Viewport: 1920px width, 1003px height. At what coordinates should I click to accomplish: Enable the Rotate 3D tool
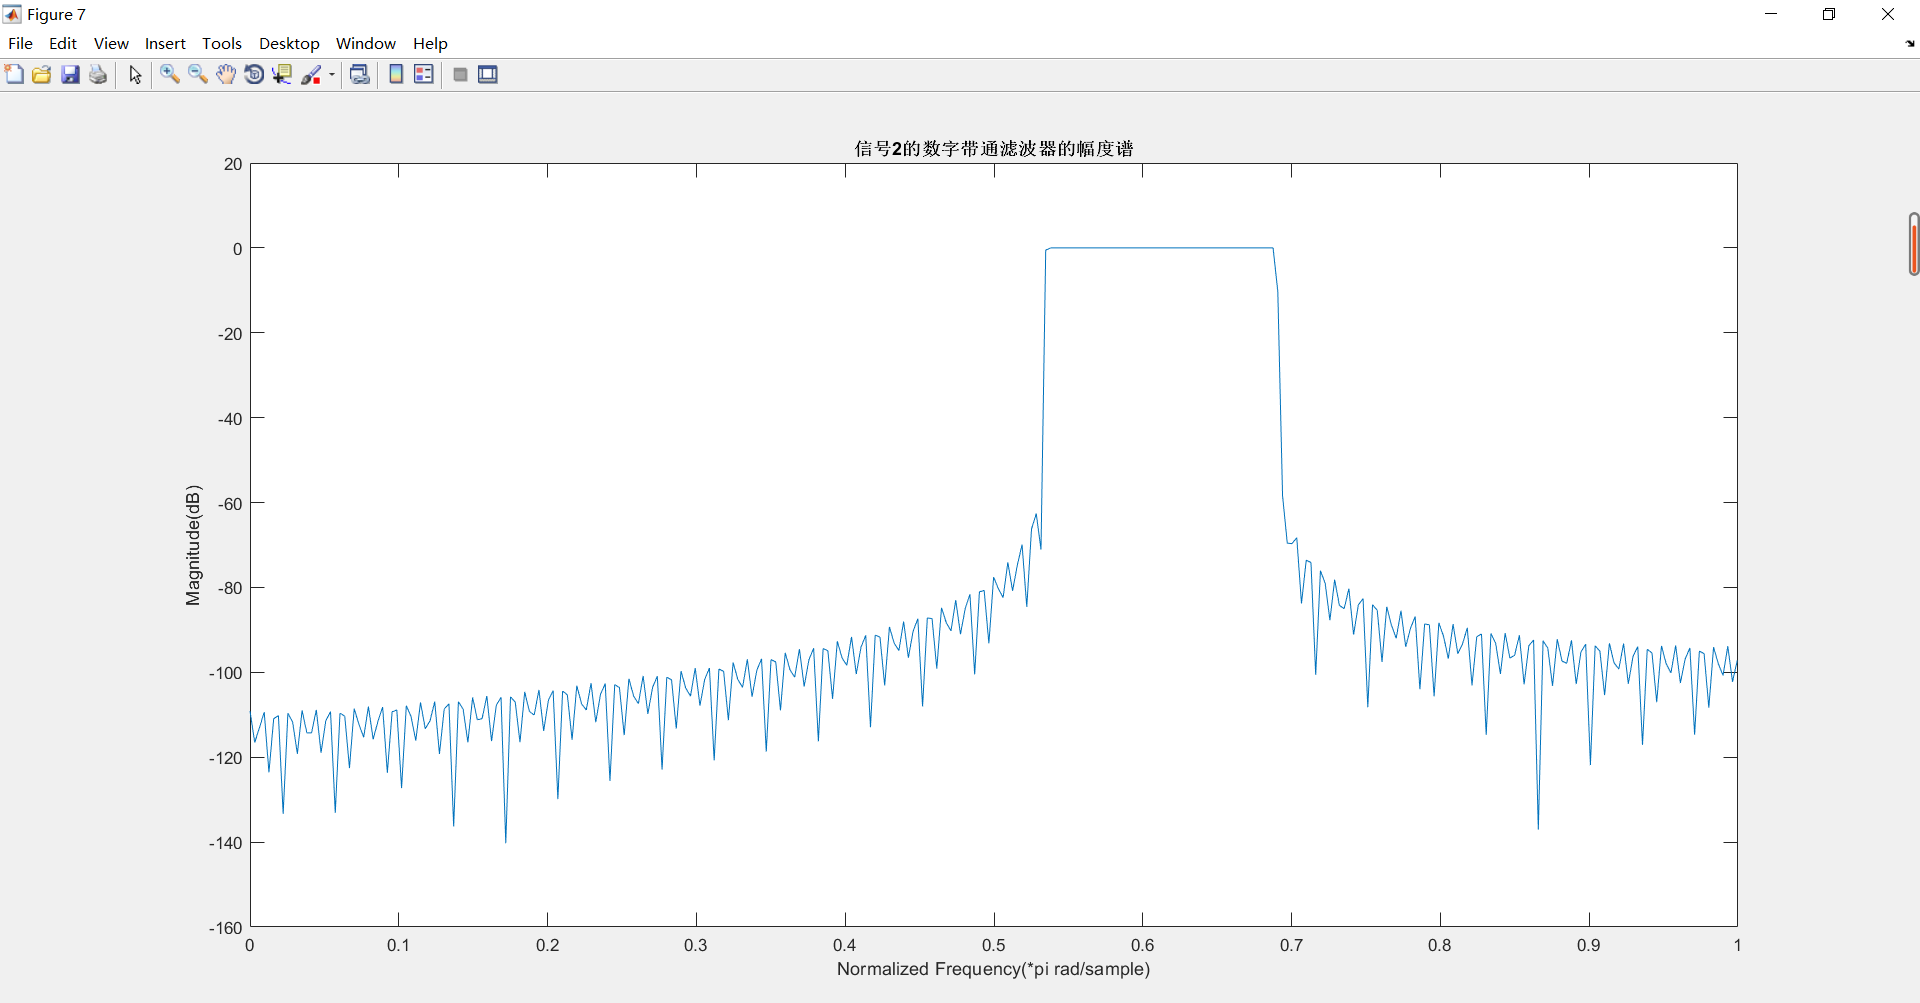[x=254, y=75]
